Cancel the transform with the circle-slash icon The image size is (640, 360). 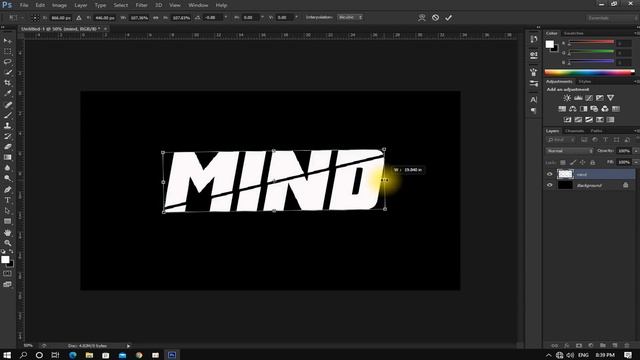tap(436, 18)
